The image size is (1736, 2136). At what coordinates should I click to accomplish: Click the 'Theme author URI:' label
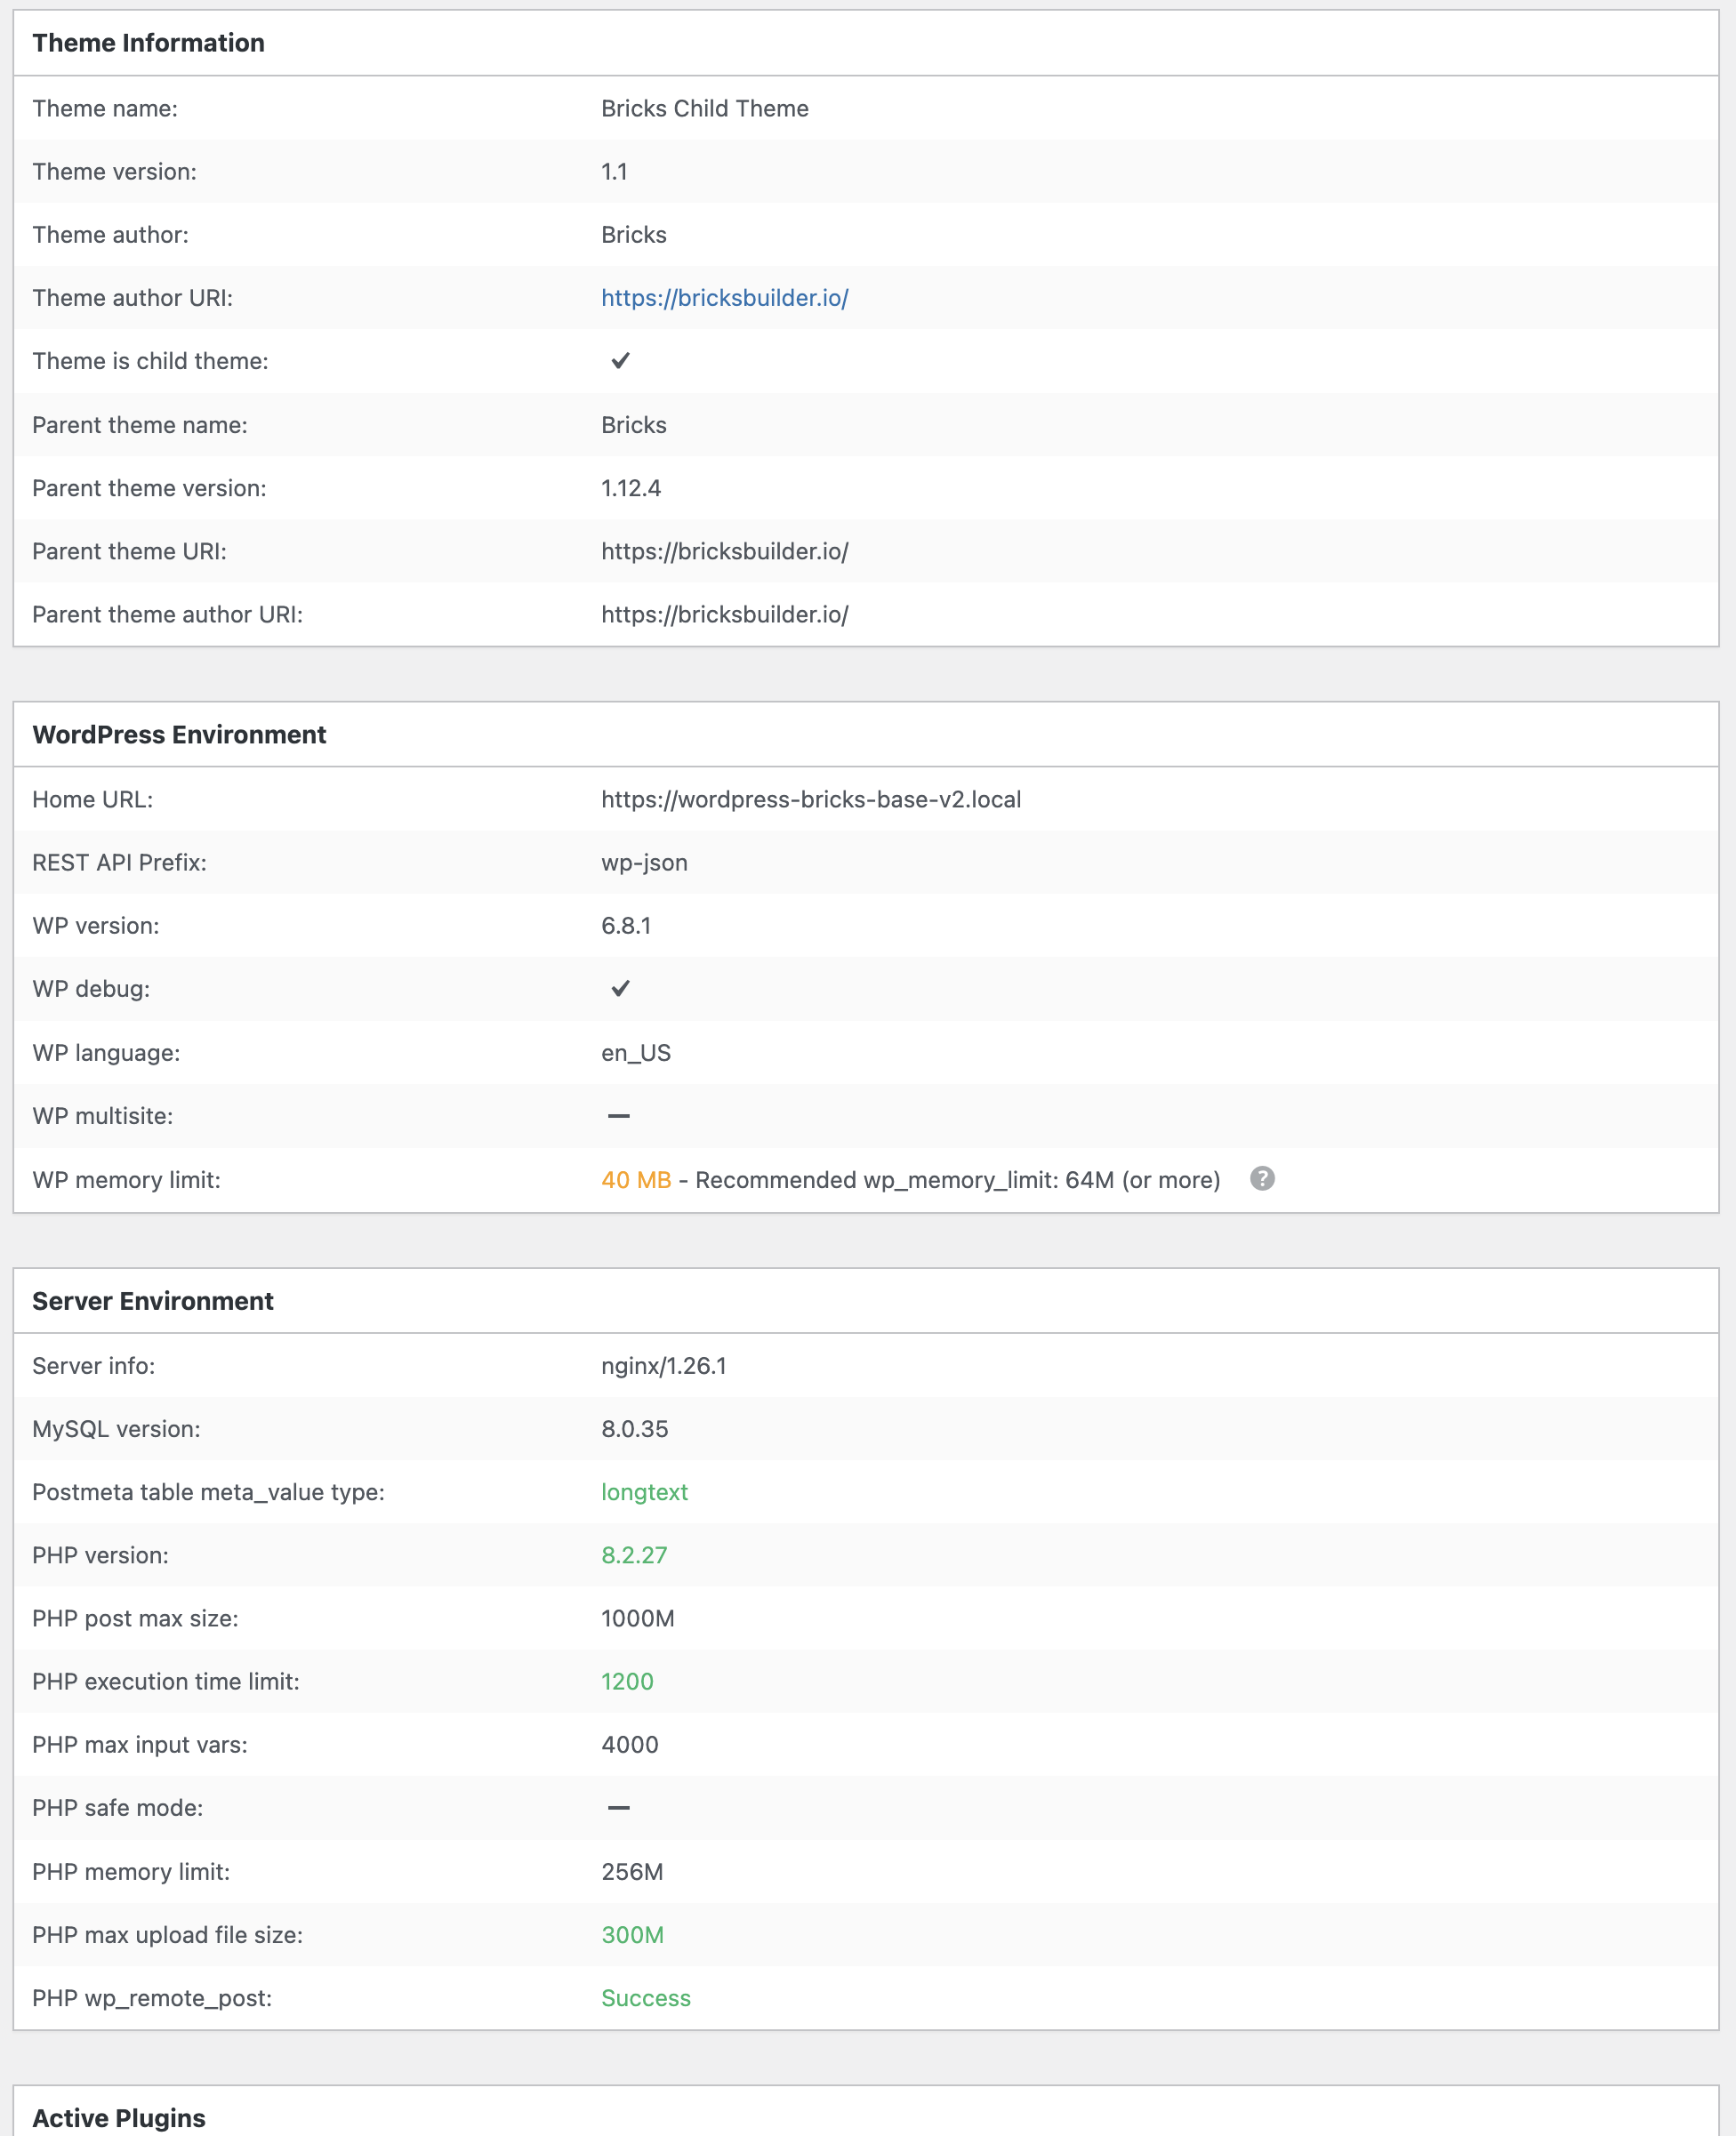coord(132,298)
